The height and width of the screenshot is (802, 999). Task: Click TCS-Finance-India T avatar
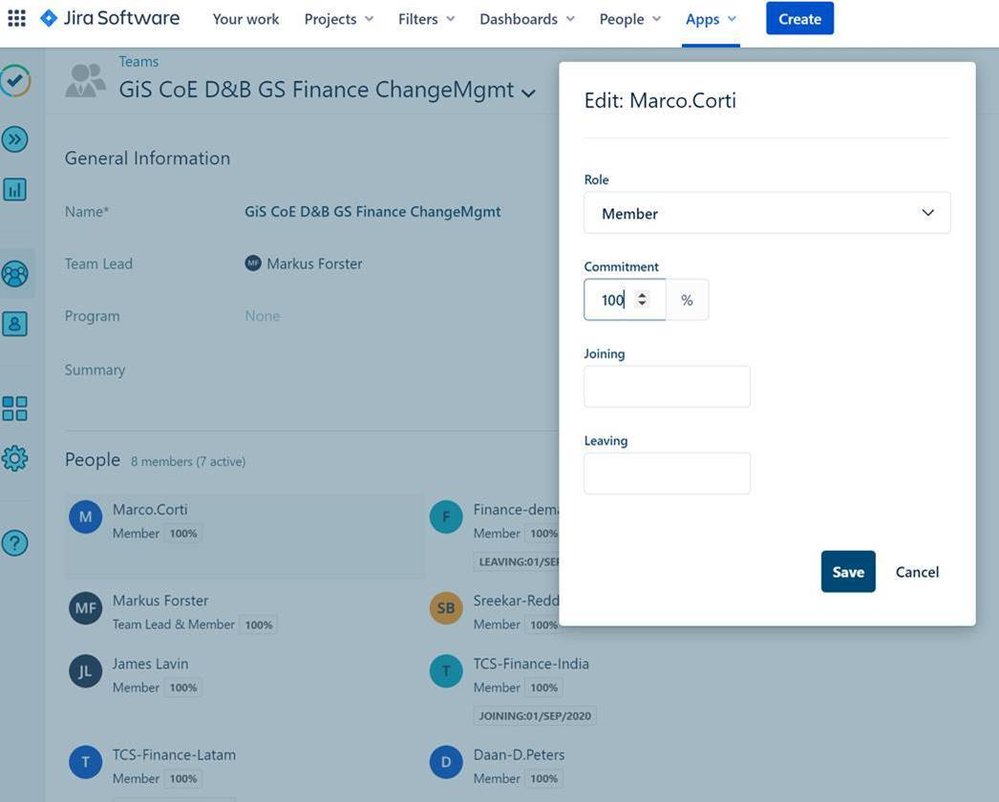click(x=446, y=671)
